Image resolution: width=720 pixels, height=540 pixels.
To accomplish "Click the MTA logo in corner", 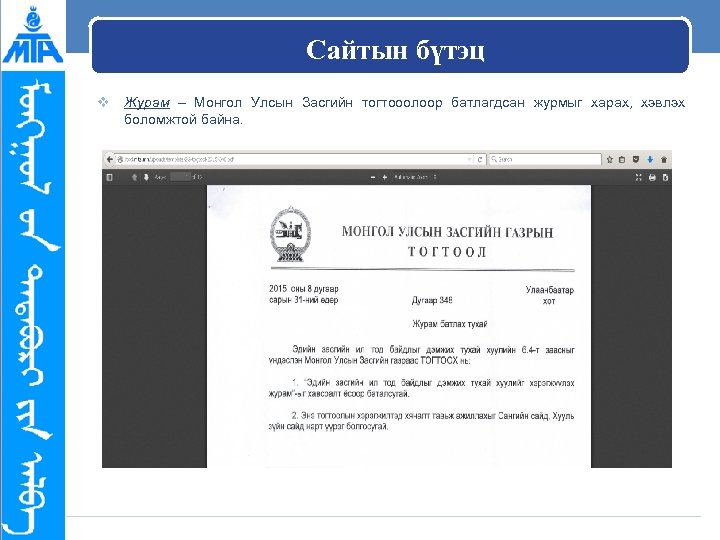I will (32, 34).
